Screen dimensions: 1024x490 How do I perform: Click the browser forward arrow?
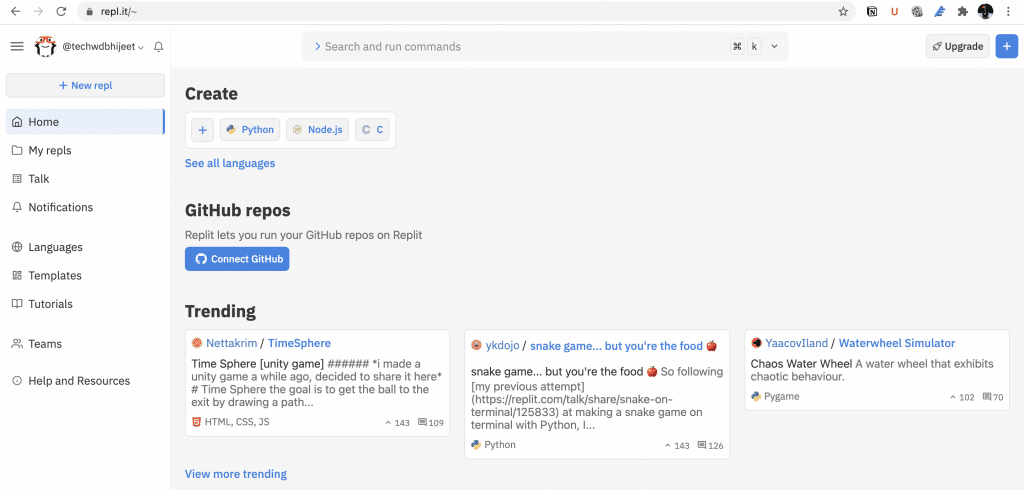39,11
